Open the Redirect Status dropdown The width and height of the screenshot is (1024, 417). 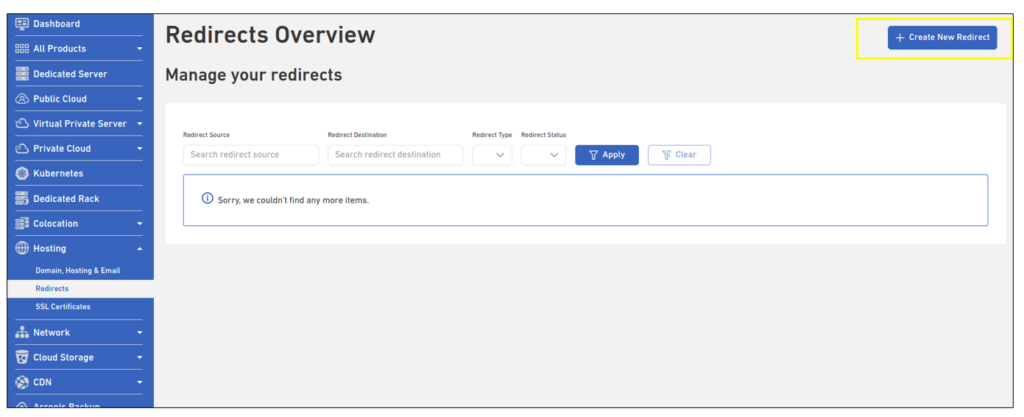pyautogui.click(x=543, y=155)
